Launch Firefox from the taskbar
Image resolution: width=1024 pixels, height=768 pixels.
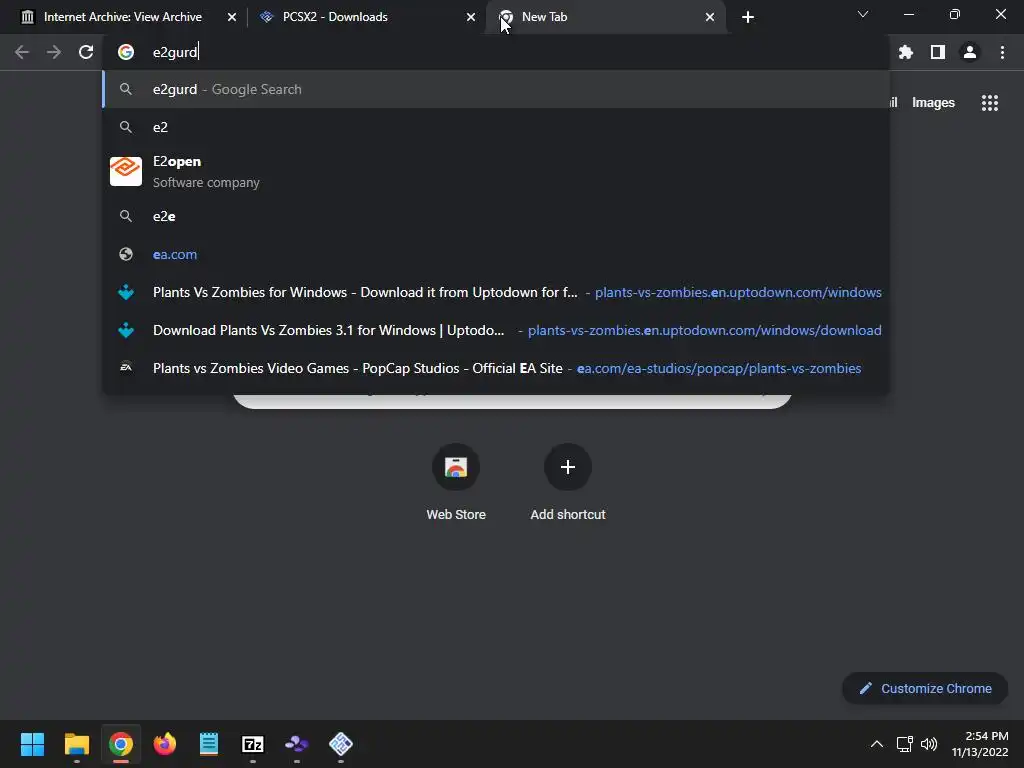pos(165,744)
